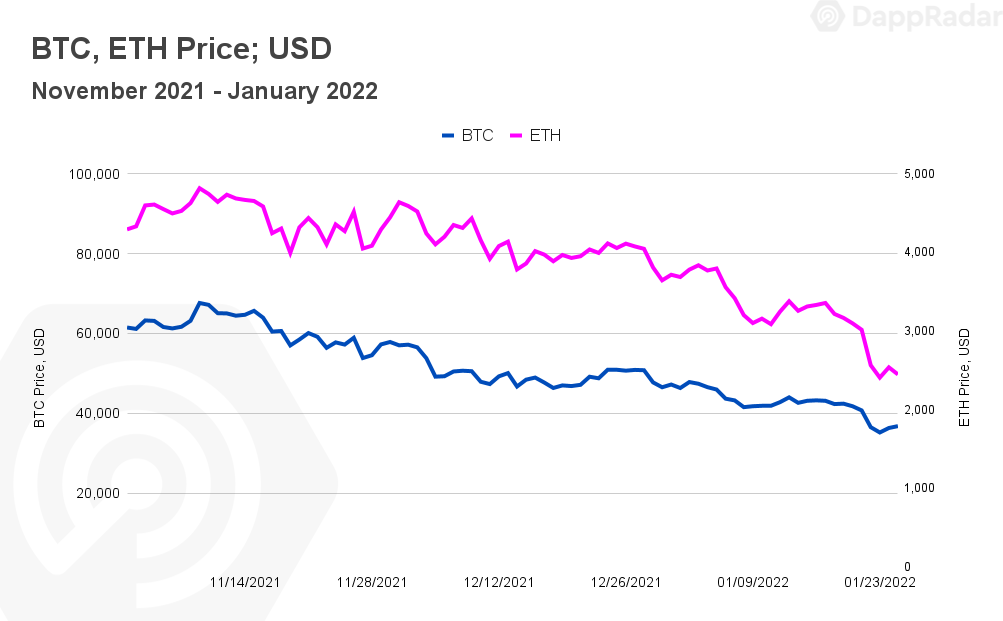Click the DappRadar logo icon at top right
The width and height of the screenshot is (1003, 621).
click(x=828, y=15)
